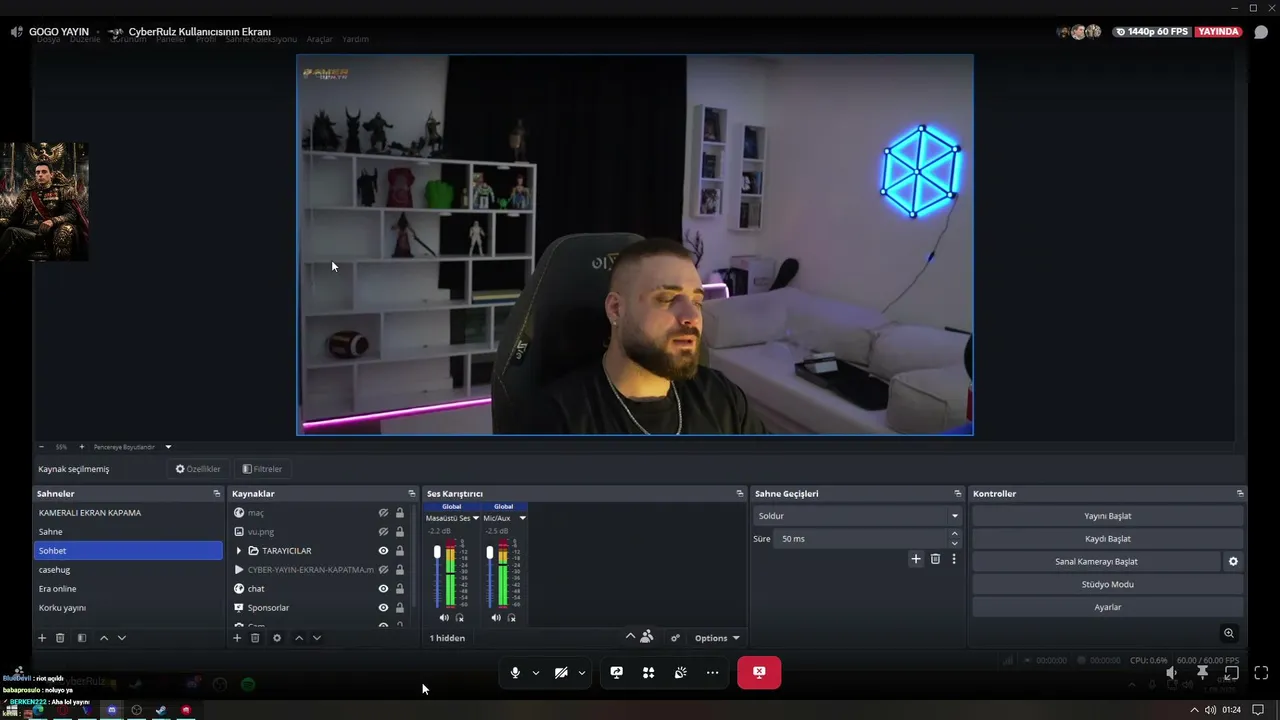This screenshot has height=720, width=1280.
Task: Open Stüdyo Modu
Action: 1108,584
